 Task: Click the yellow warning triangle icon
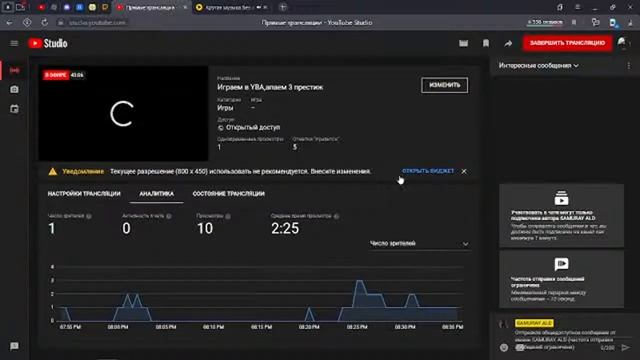(x=53, y=171)
